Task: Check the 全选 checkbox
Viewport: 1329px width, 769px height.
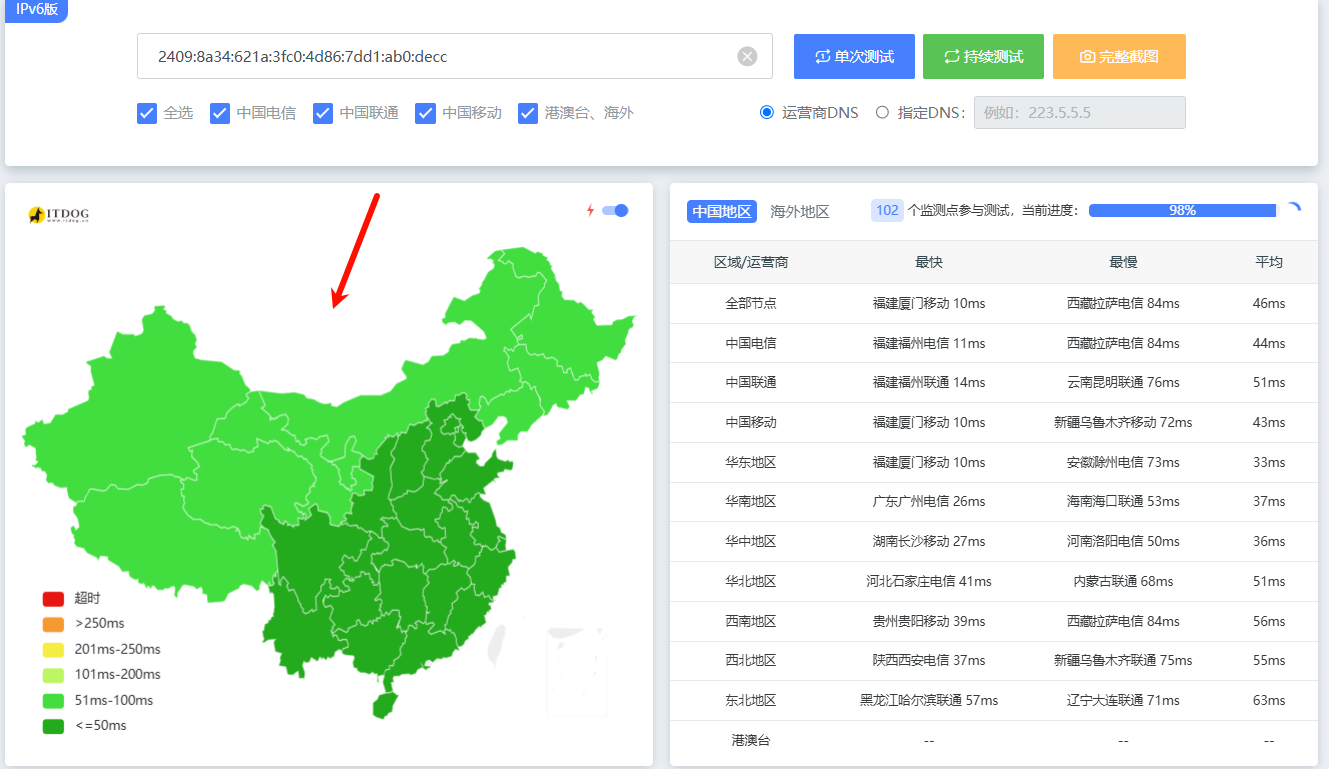Action: pyautogui.click(x=147, y=113)
